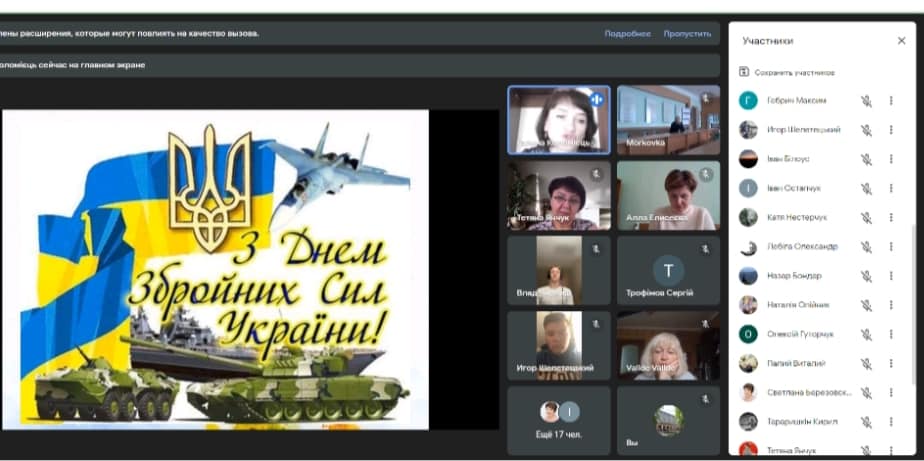924x461 pixels.
Task: Click the green Г avatar of Гобрин Максим
Action: click(748, 101)
